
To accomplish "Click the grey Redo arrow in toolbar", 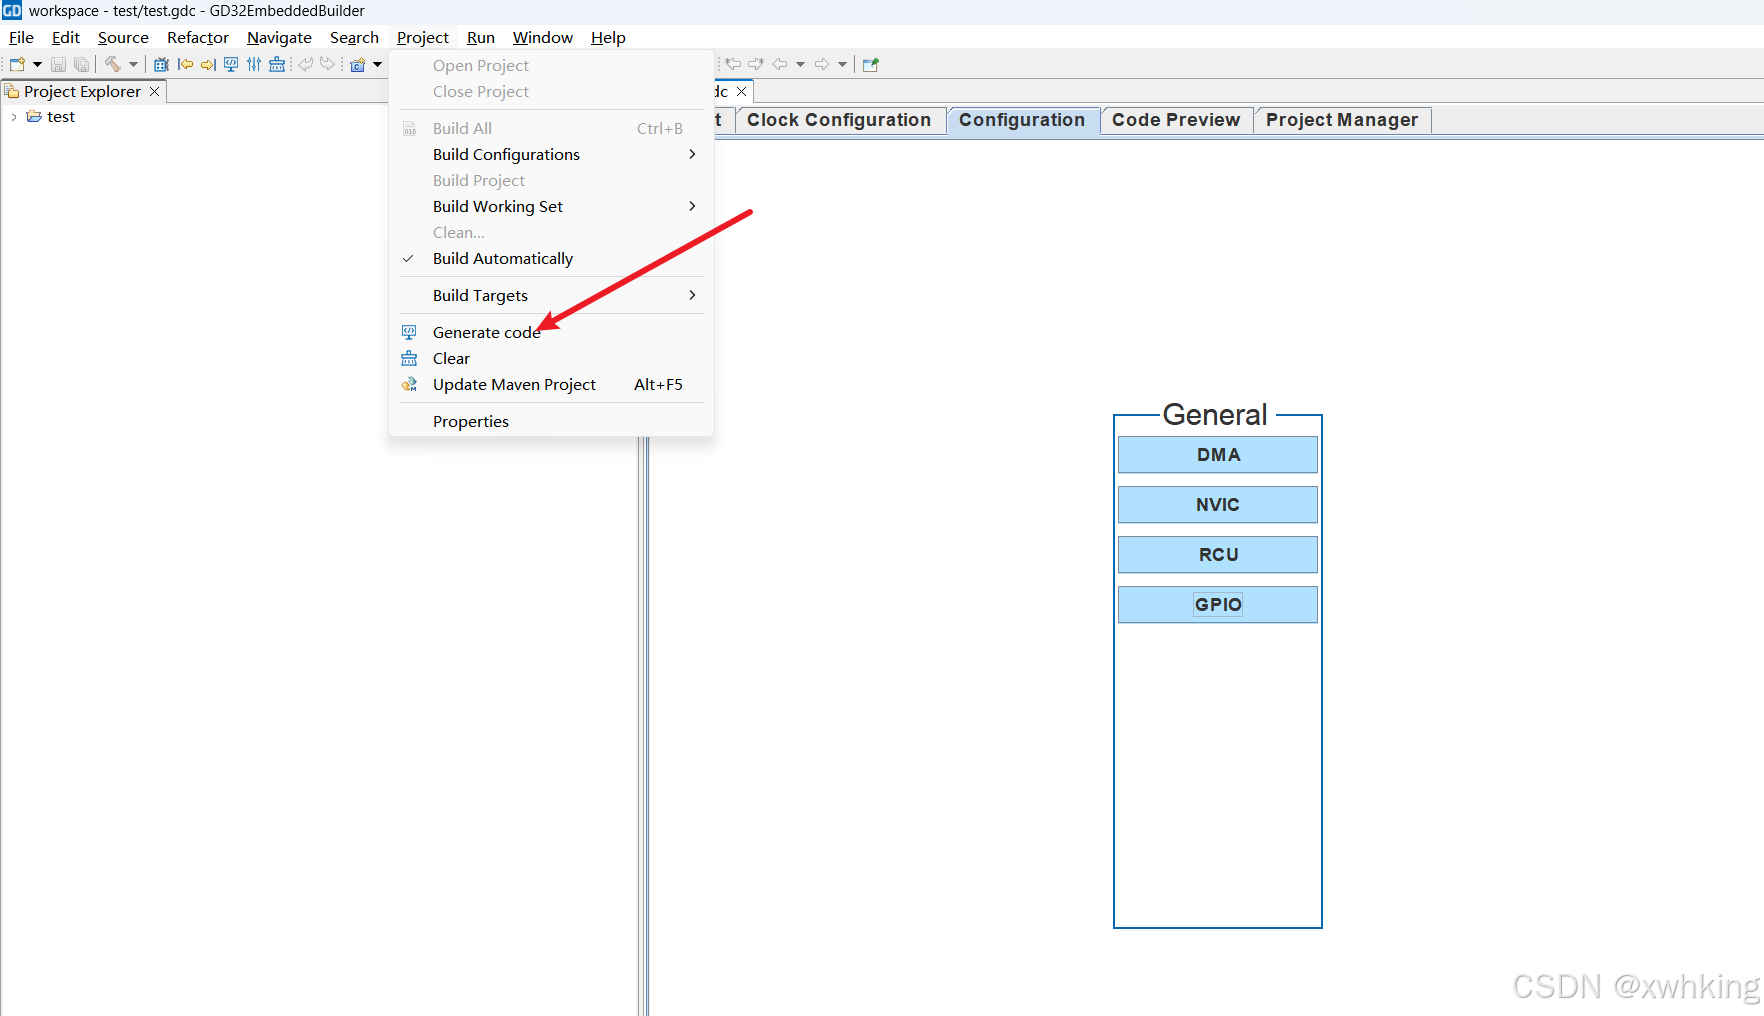I will pos(327,64).
